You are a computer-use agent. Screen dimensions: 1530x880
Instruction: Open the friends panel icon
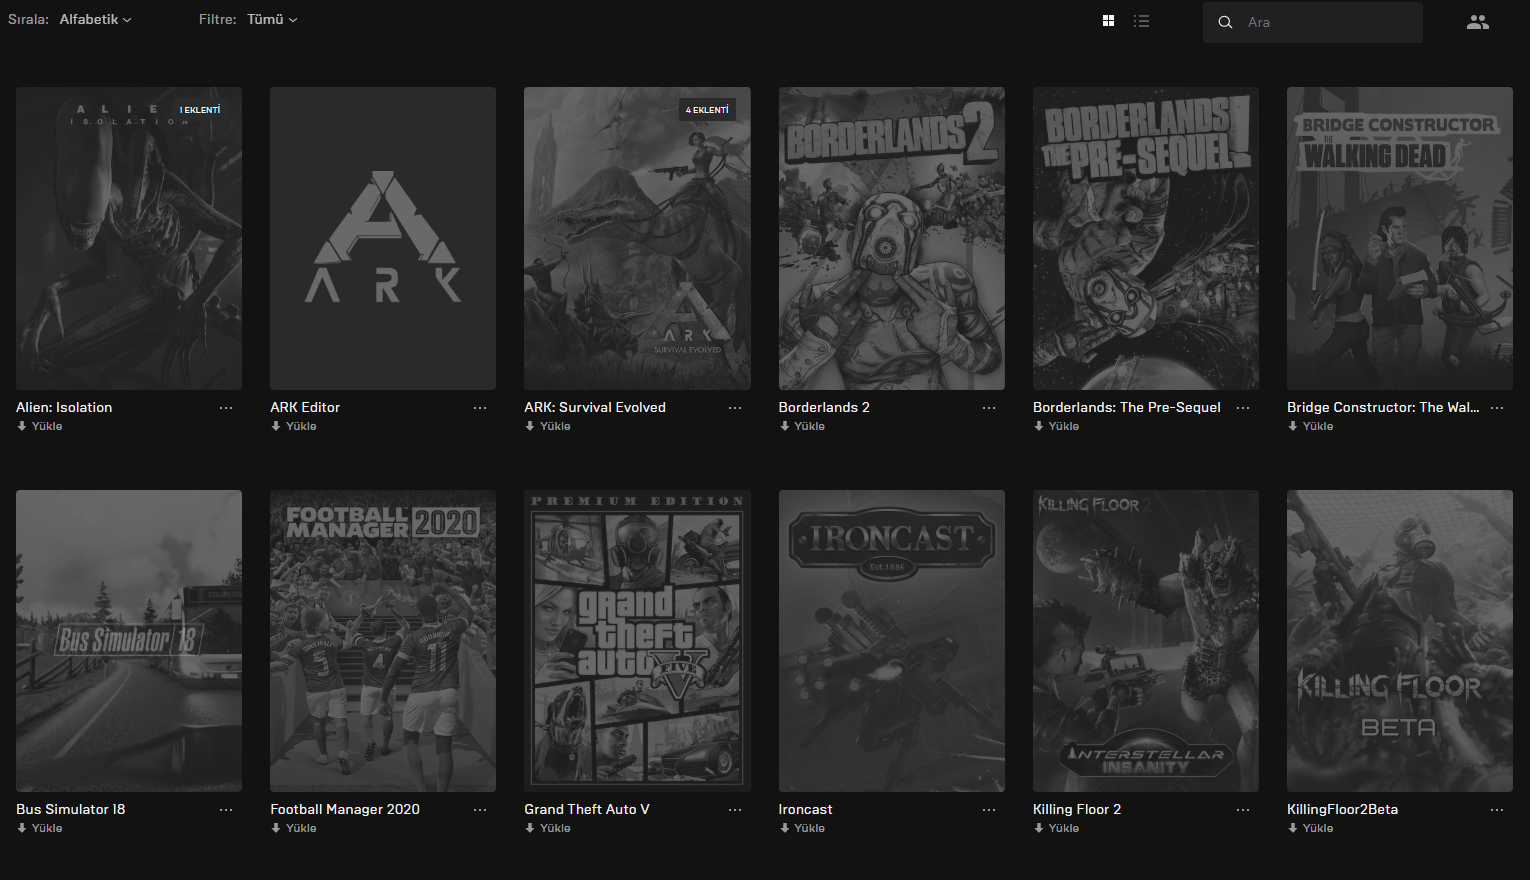click(x=1478, y=22)
